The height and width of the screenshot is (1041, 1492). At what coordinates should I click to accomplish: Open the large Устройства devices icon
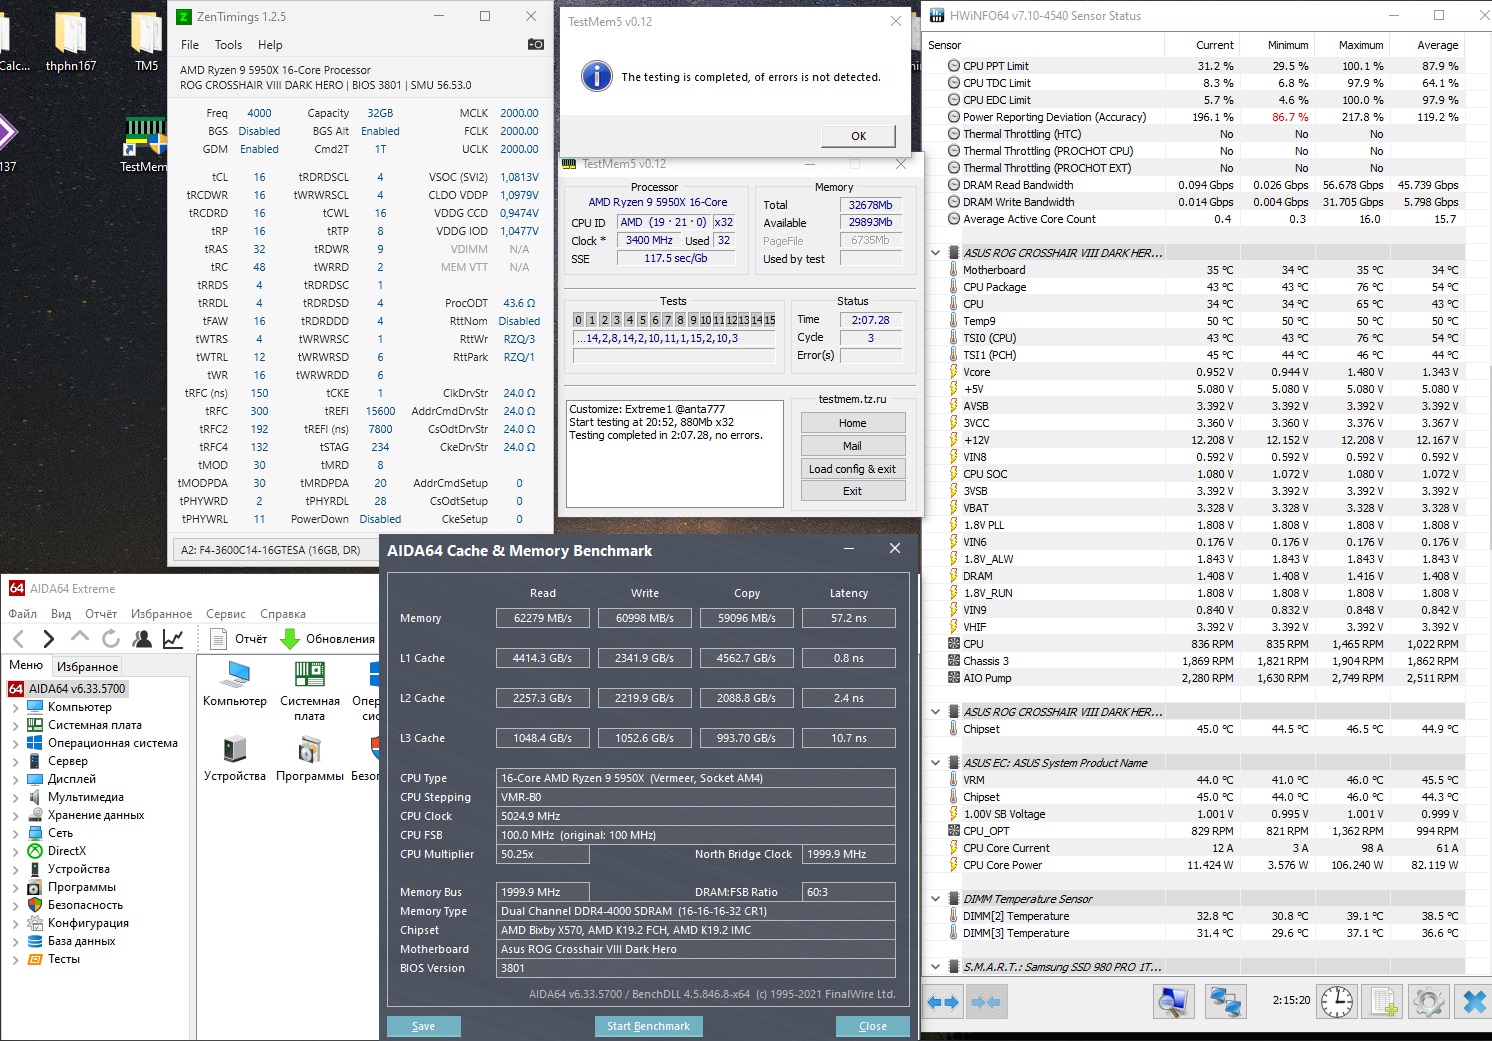click(235, 759)
